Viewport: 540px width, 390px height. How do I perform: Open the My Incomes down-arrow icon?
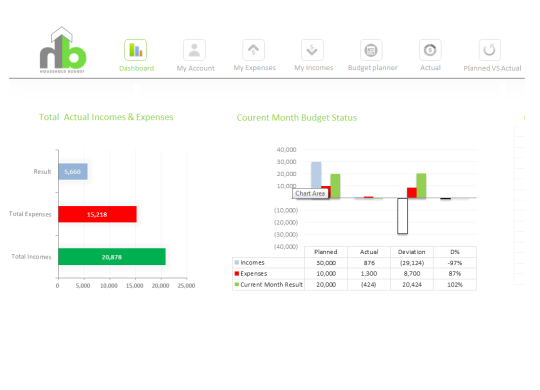tap(312, 50)
